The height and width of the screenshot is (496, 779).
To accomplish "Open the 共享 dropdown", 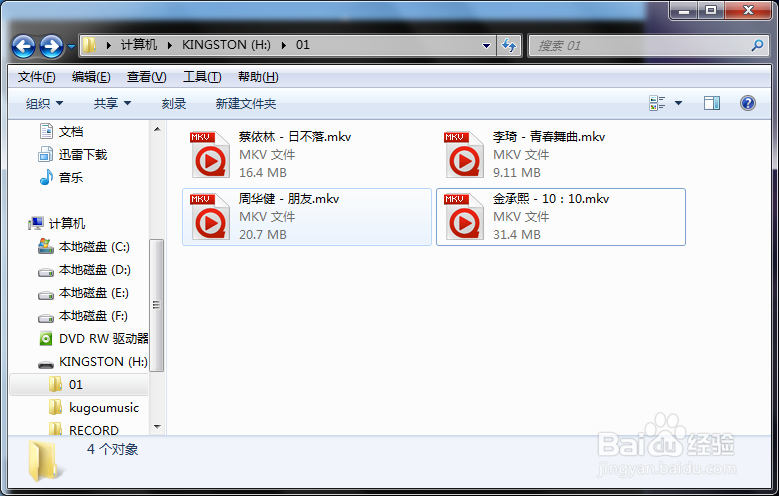I will pyautogui.click(x=112, y=103).
